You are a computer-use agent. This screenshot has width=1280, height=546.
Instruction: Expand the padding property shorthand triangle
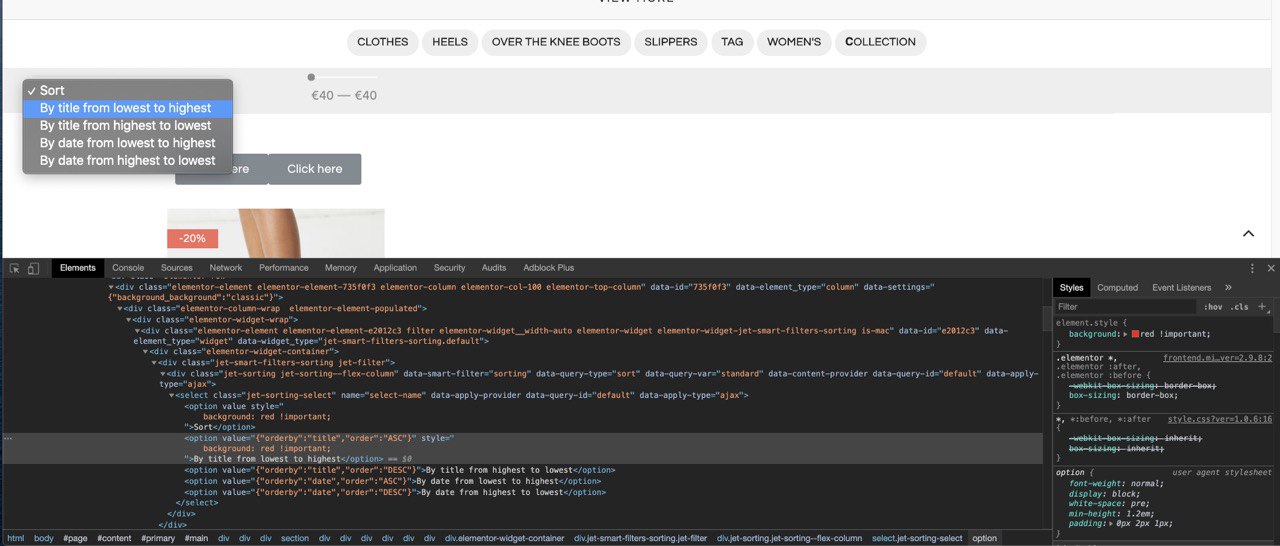tap(1111, 523)
